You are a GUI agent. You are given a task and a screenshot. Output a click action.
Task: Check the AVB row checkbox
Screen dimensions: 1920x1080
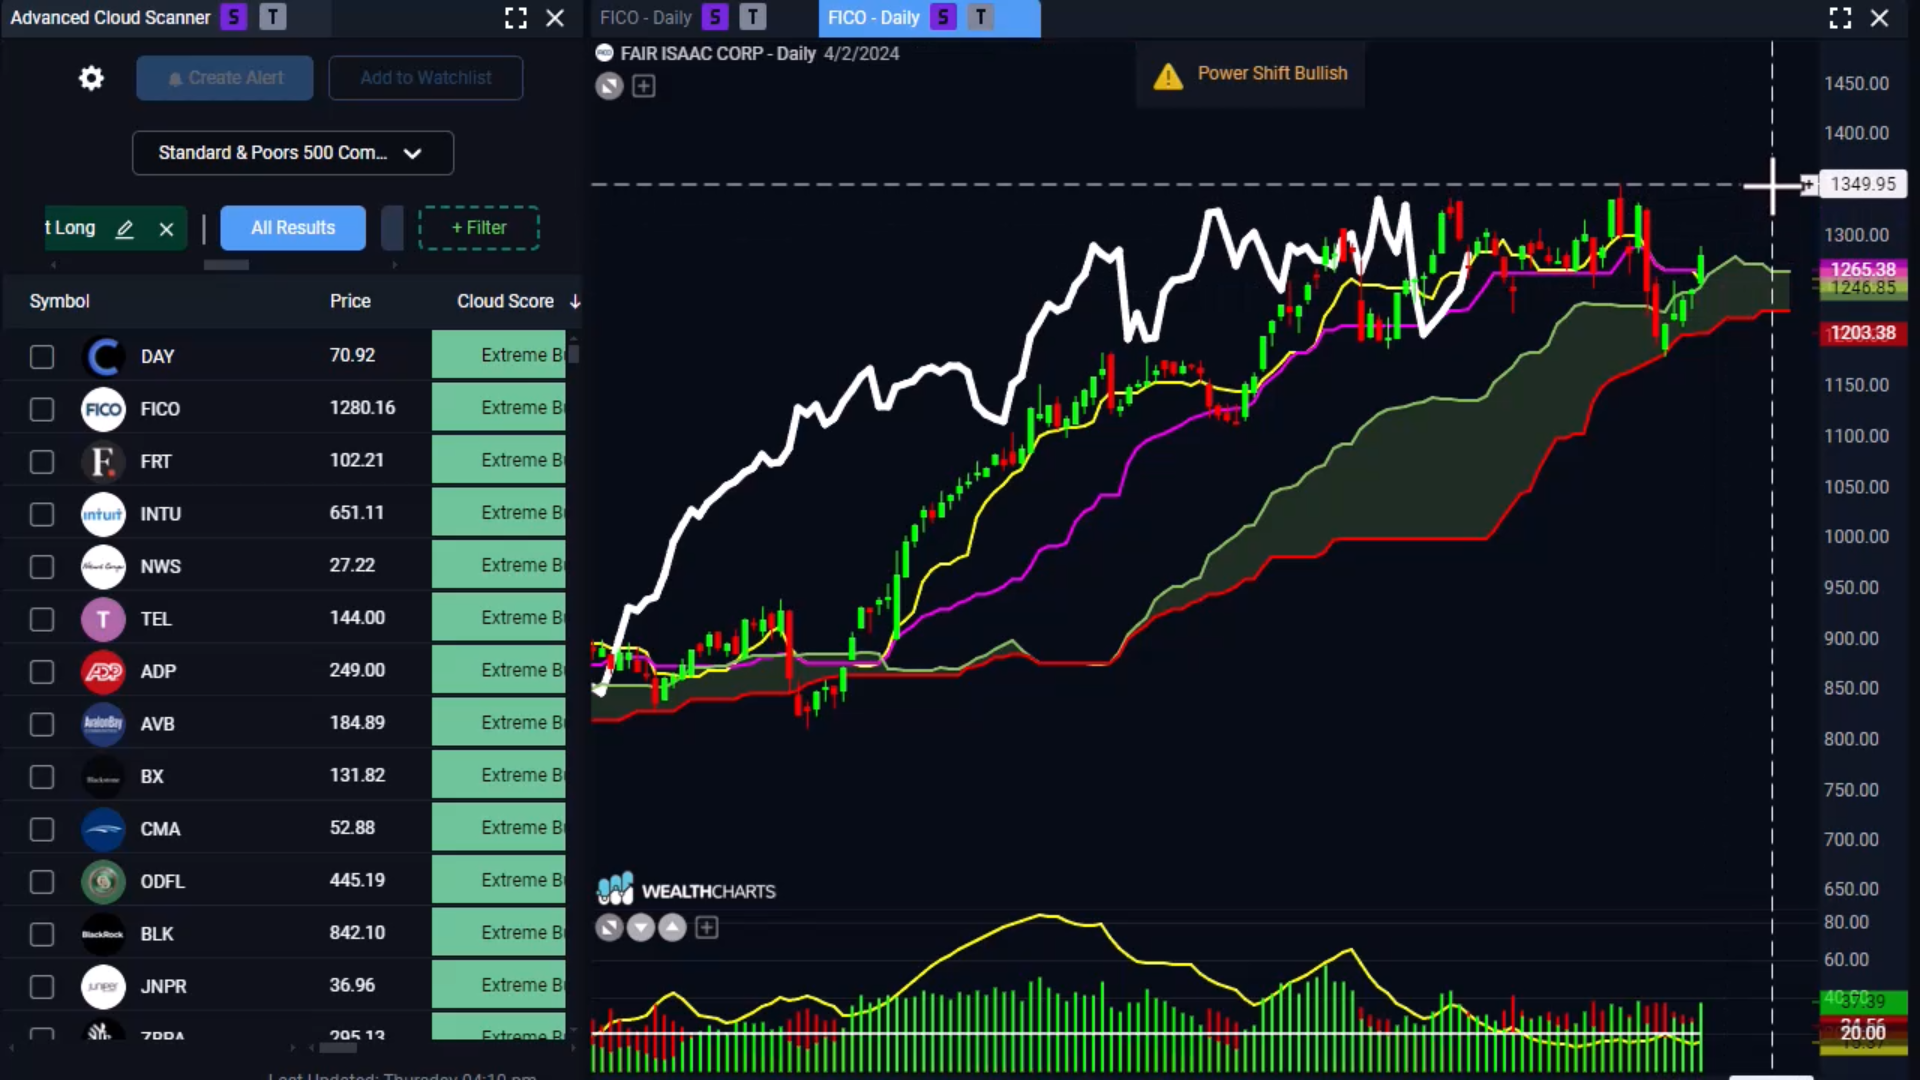point(42,724)
